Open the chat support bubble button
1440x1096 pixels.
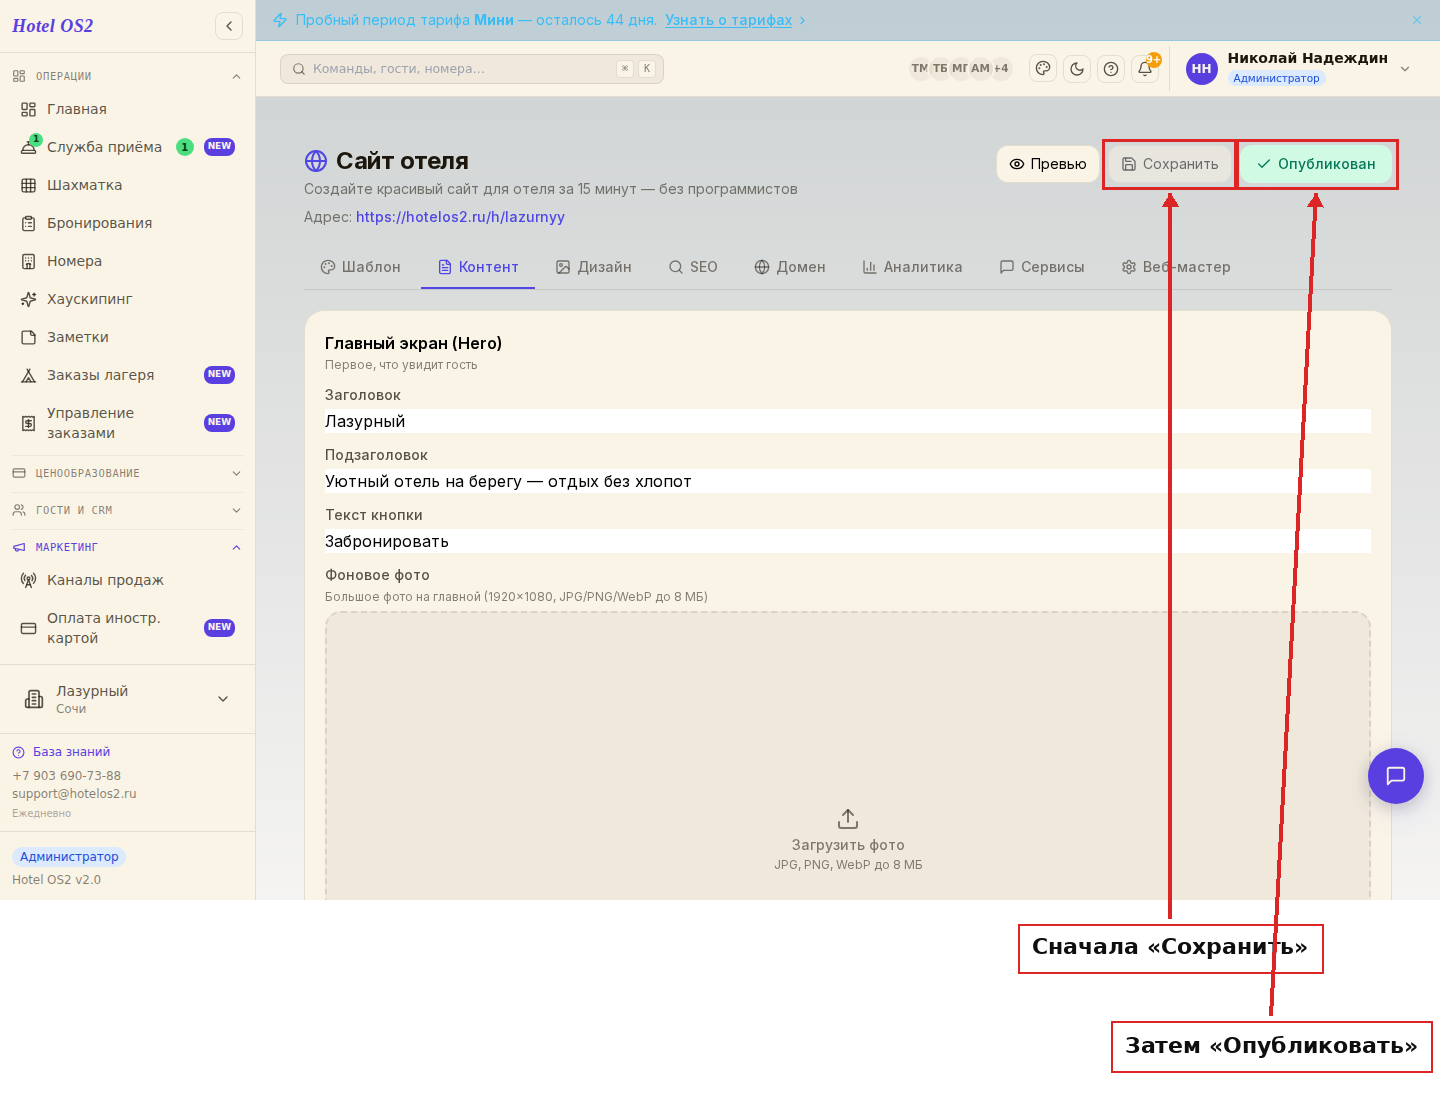tap(1396, 776)
